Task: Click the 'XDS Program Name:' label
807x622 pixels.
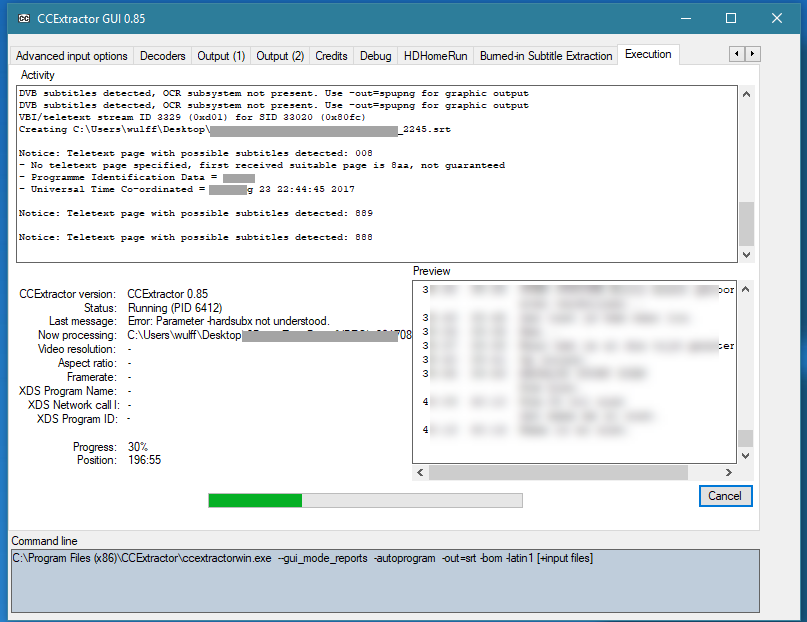Action: (68, 391)
